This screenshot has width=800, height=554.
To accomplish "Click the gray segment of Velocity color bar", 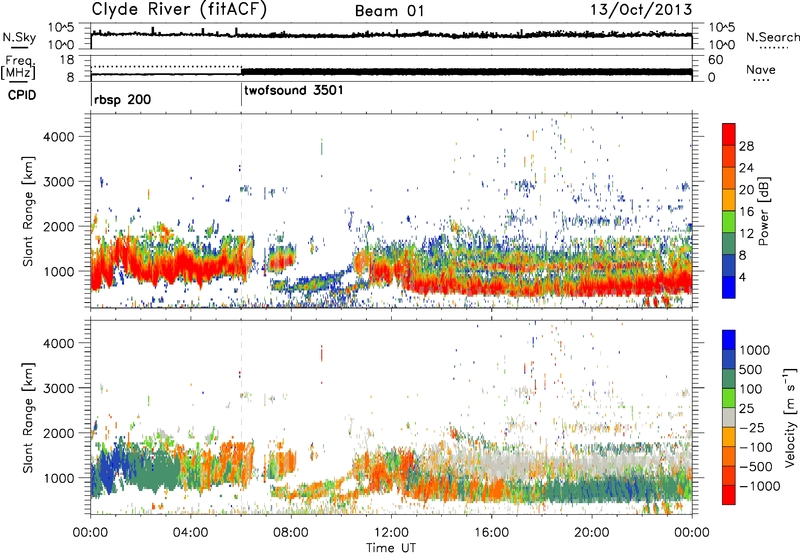I will [x=729, y=417].
